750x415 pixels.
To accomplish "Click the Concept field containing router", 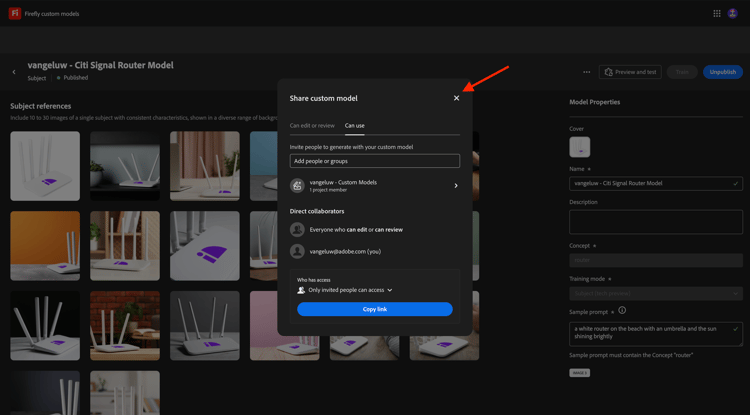I will point(656,260).
